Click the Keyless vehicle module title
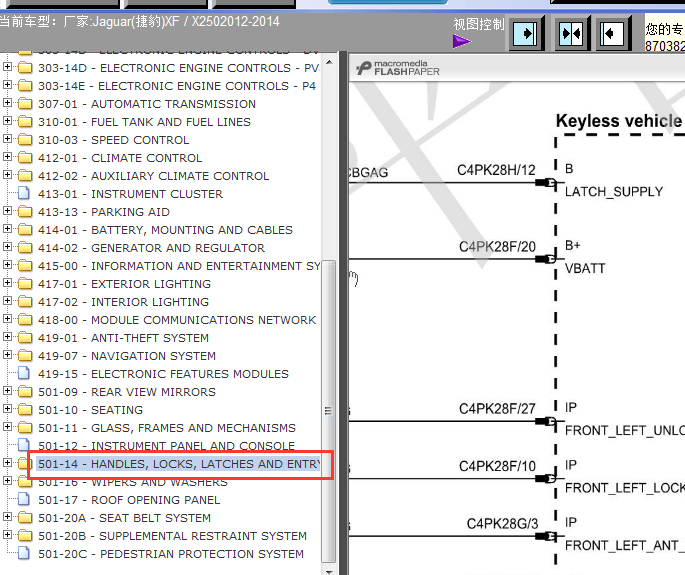The image size is (685, 575). 620,121
